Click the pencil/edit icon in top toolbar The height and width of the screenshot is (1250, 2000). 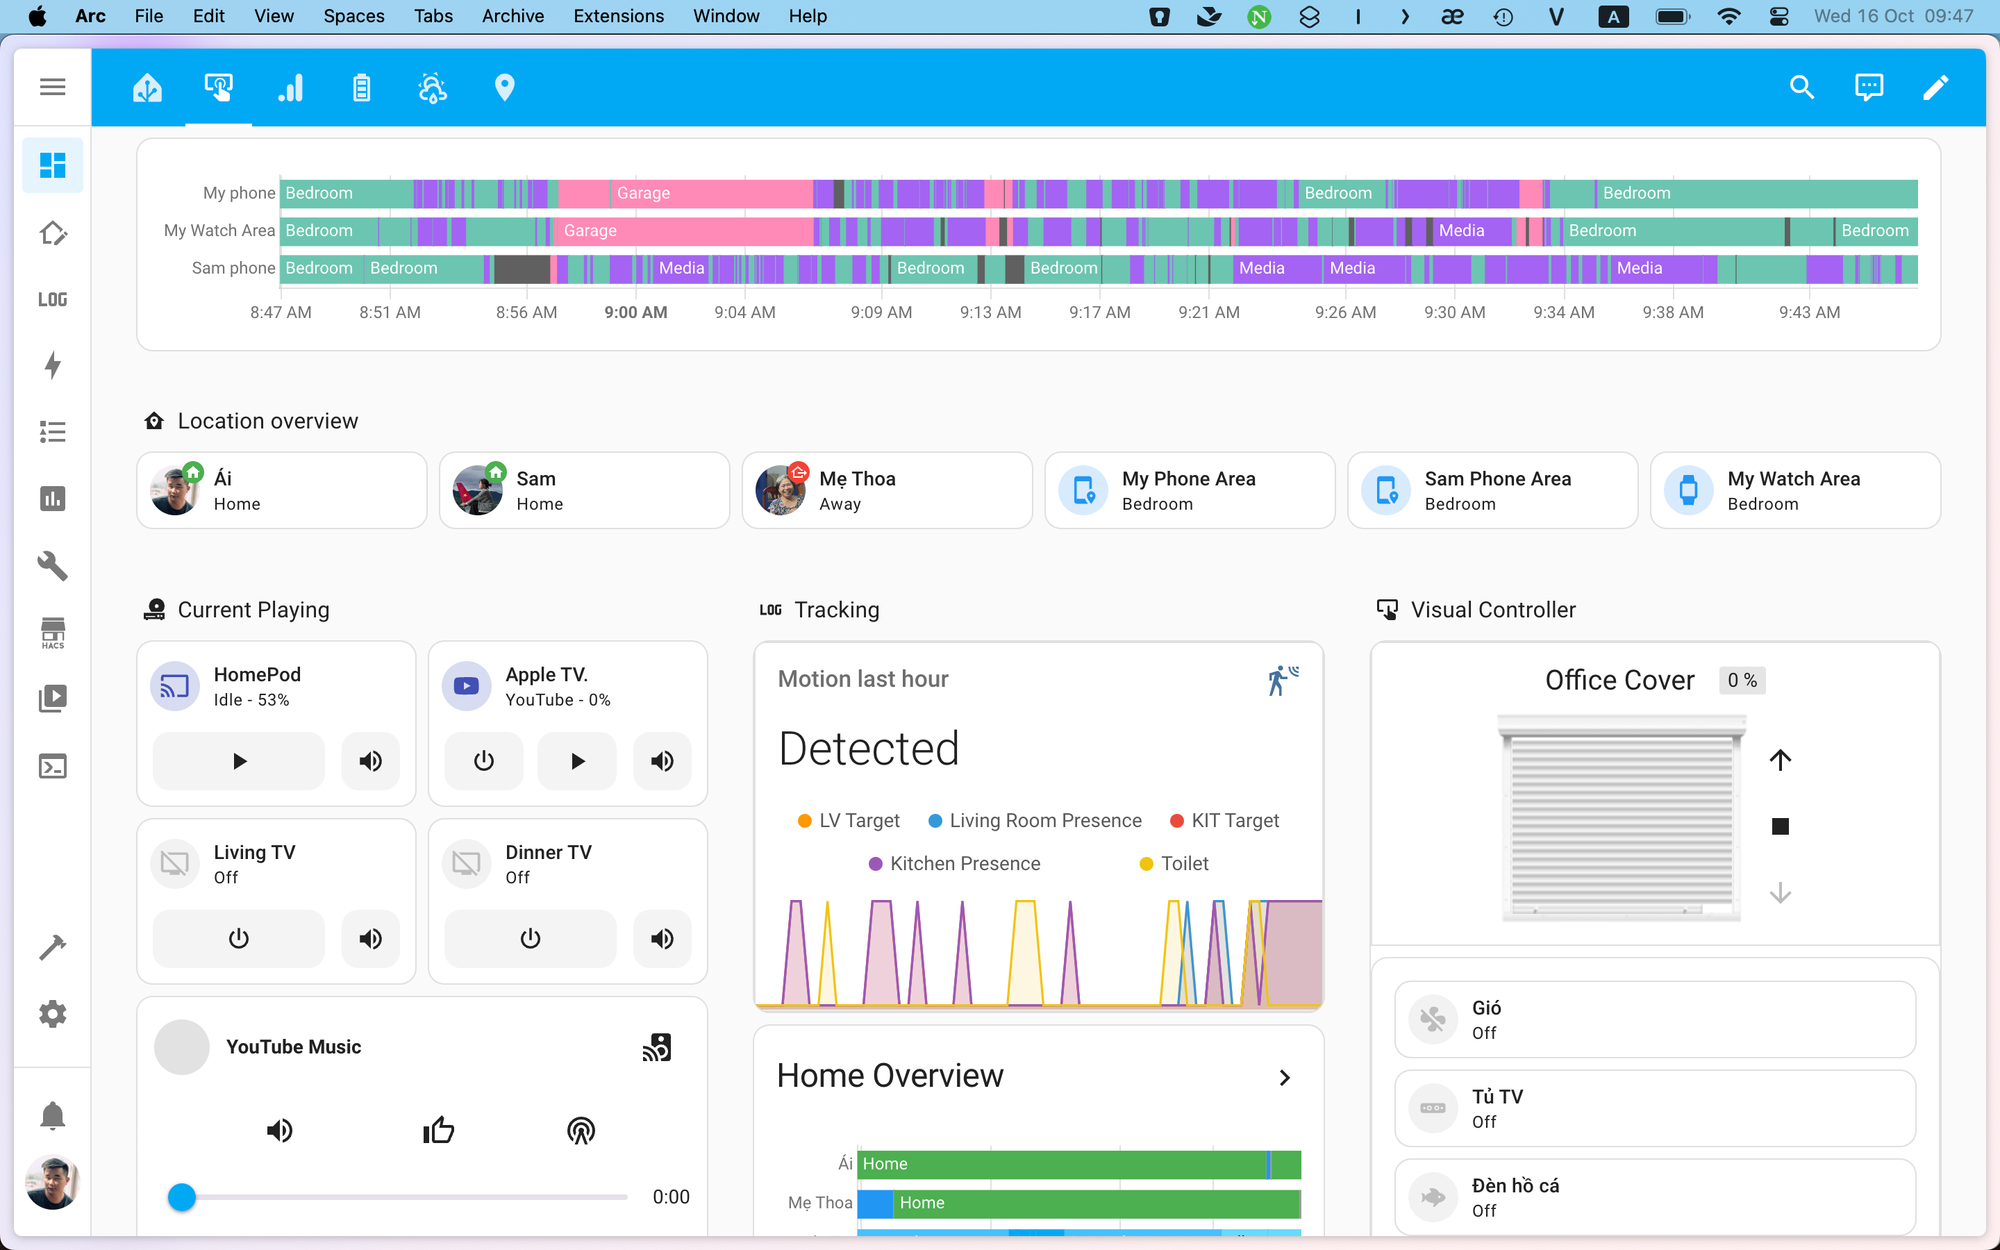tap(1935, 88)
